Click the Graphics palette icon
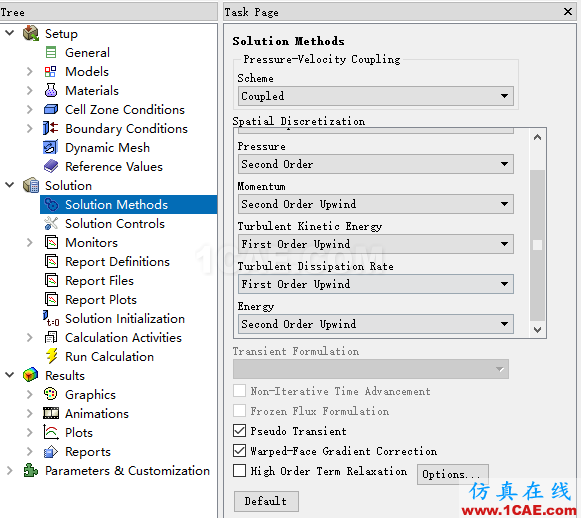 pos(50,394)
